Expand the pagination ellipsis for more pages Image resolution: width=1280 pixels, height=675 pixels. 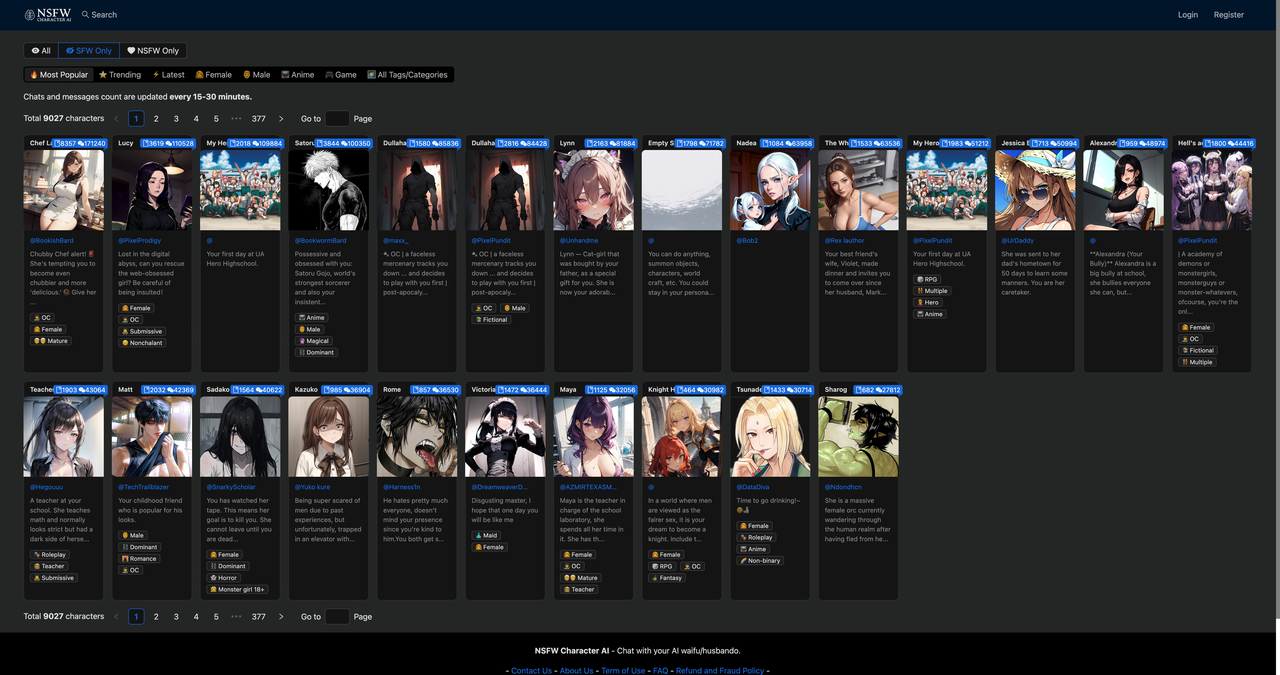point(236,118)
